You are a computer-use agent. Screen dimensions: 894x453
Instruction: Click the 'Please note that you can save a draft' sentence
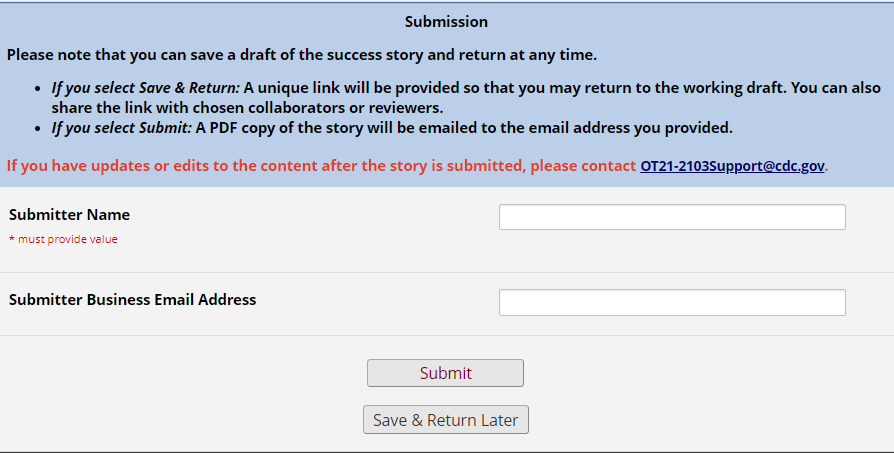click(x=301, y=54)
